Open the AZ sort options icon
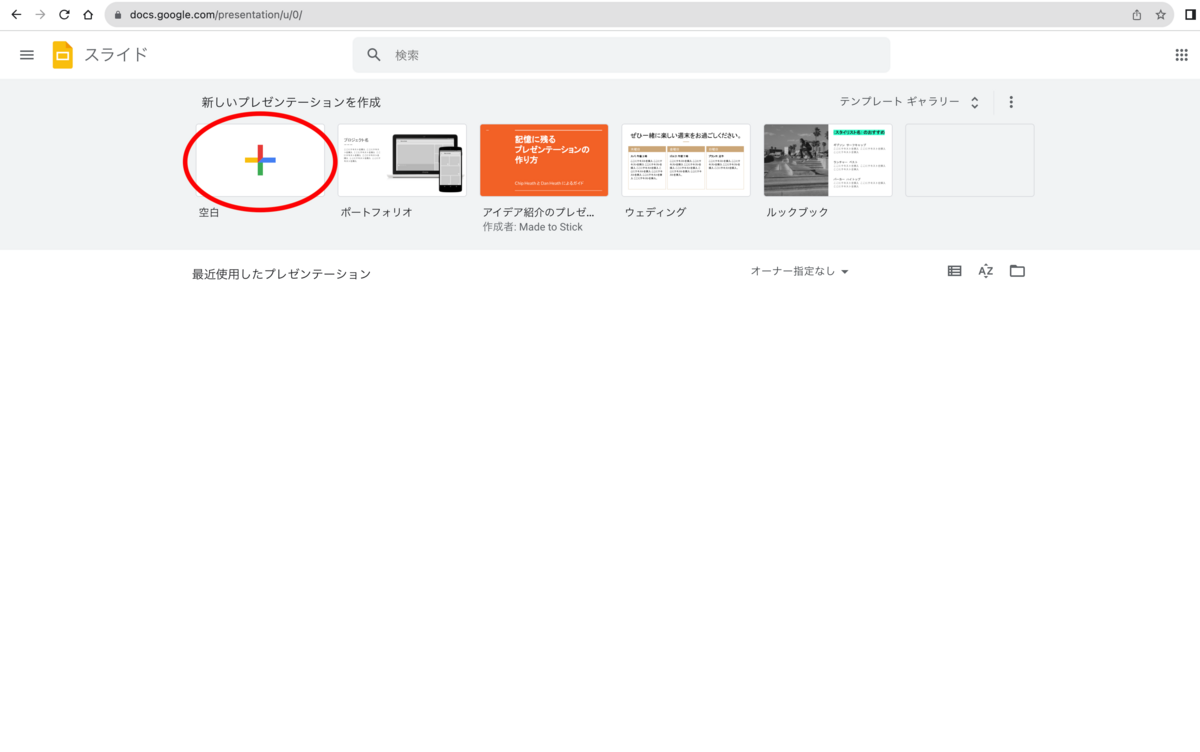The image size is (1200, 752). [x=985, y=271]
